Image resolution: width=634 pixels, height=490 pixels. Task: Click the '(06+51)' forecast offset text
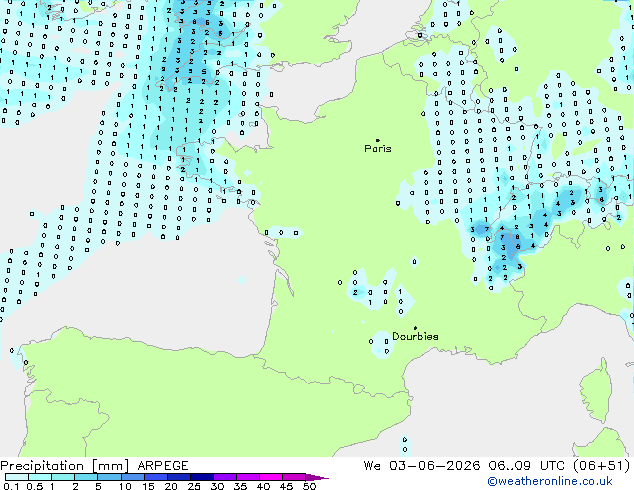[x=602, y=466]
